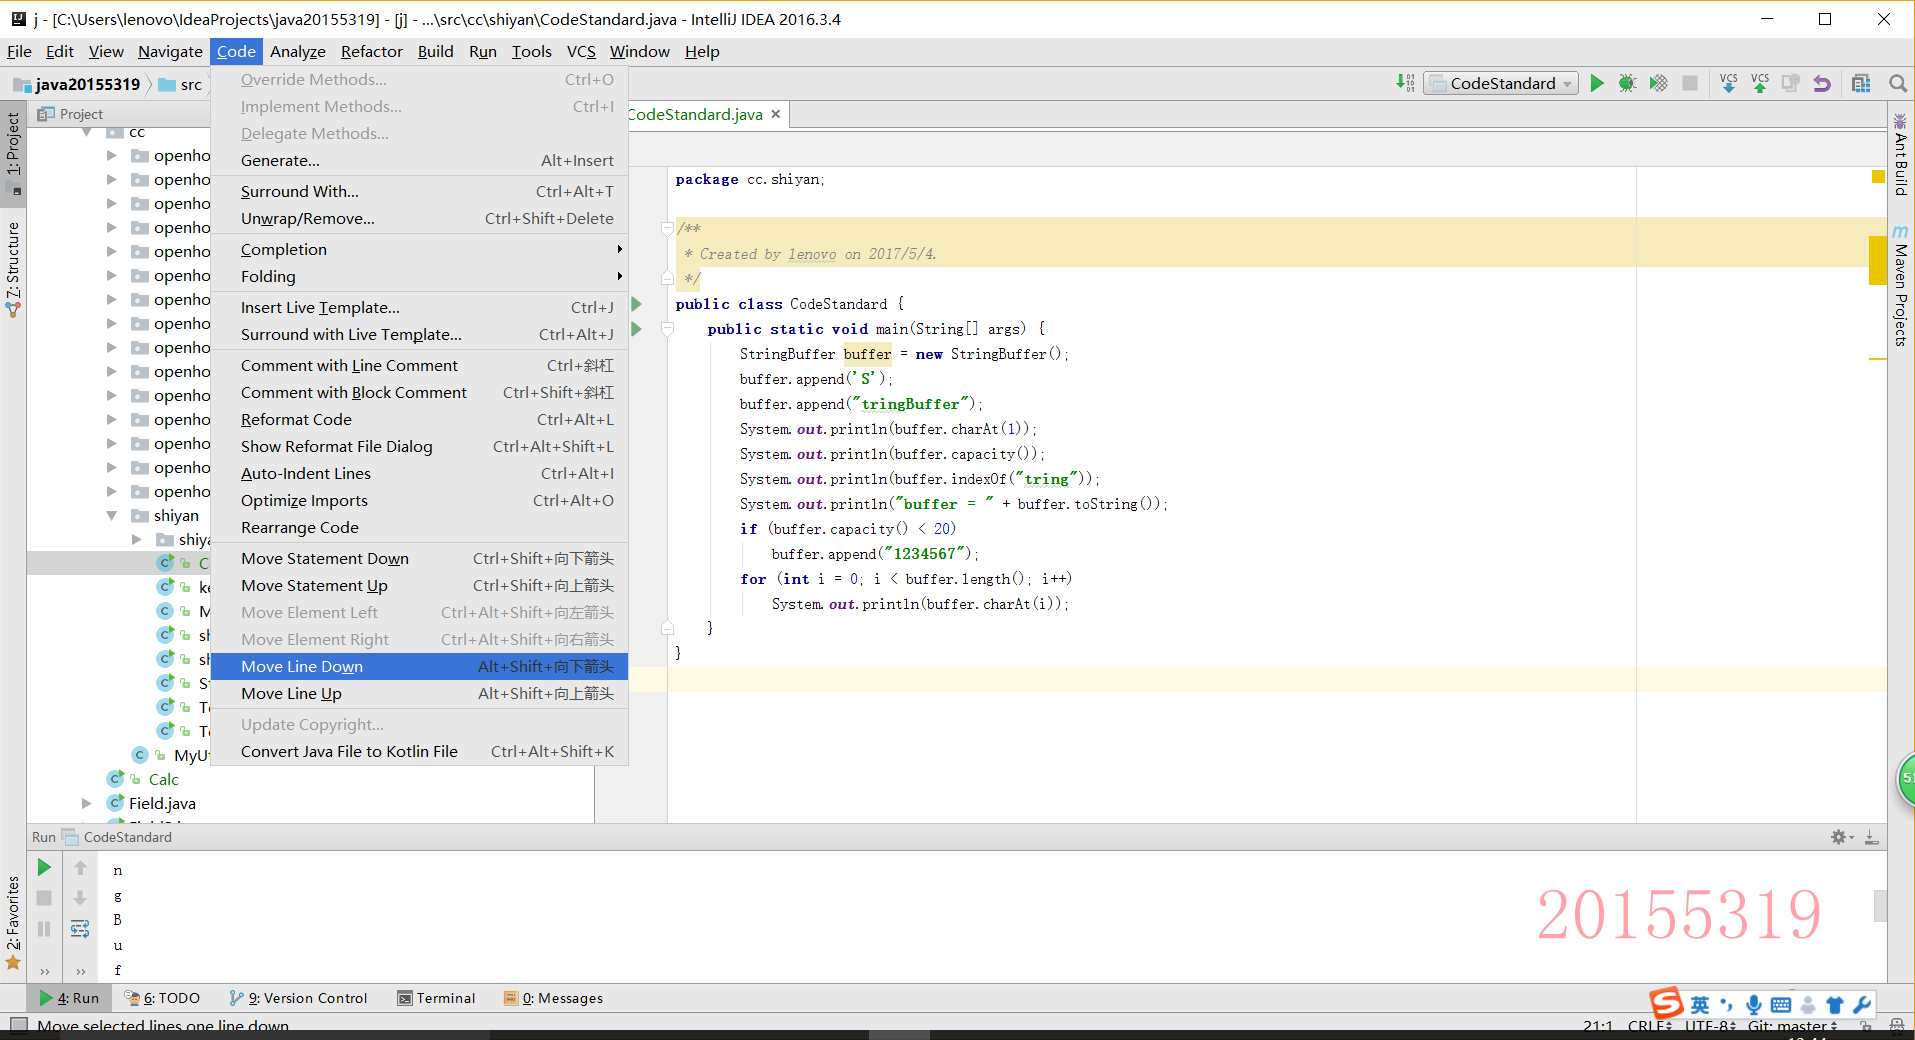Close the CodeStandard.java tab

click(x=775, y=114)
